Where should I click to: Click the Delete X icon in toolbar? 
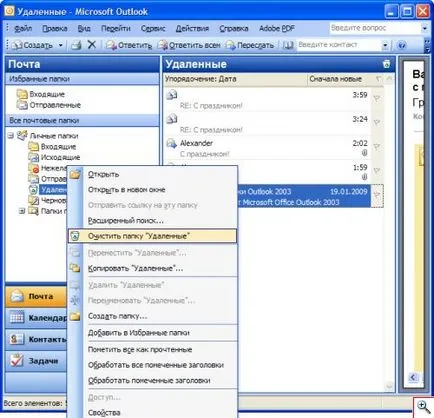pyautogui.click(x=92, y=45)
